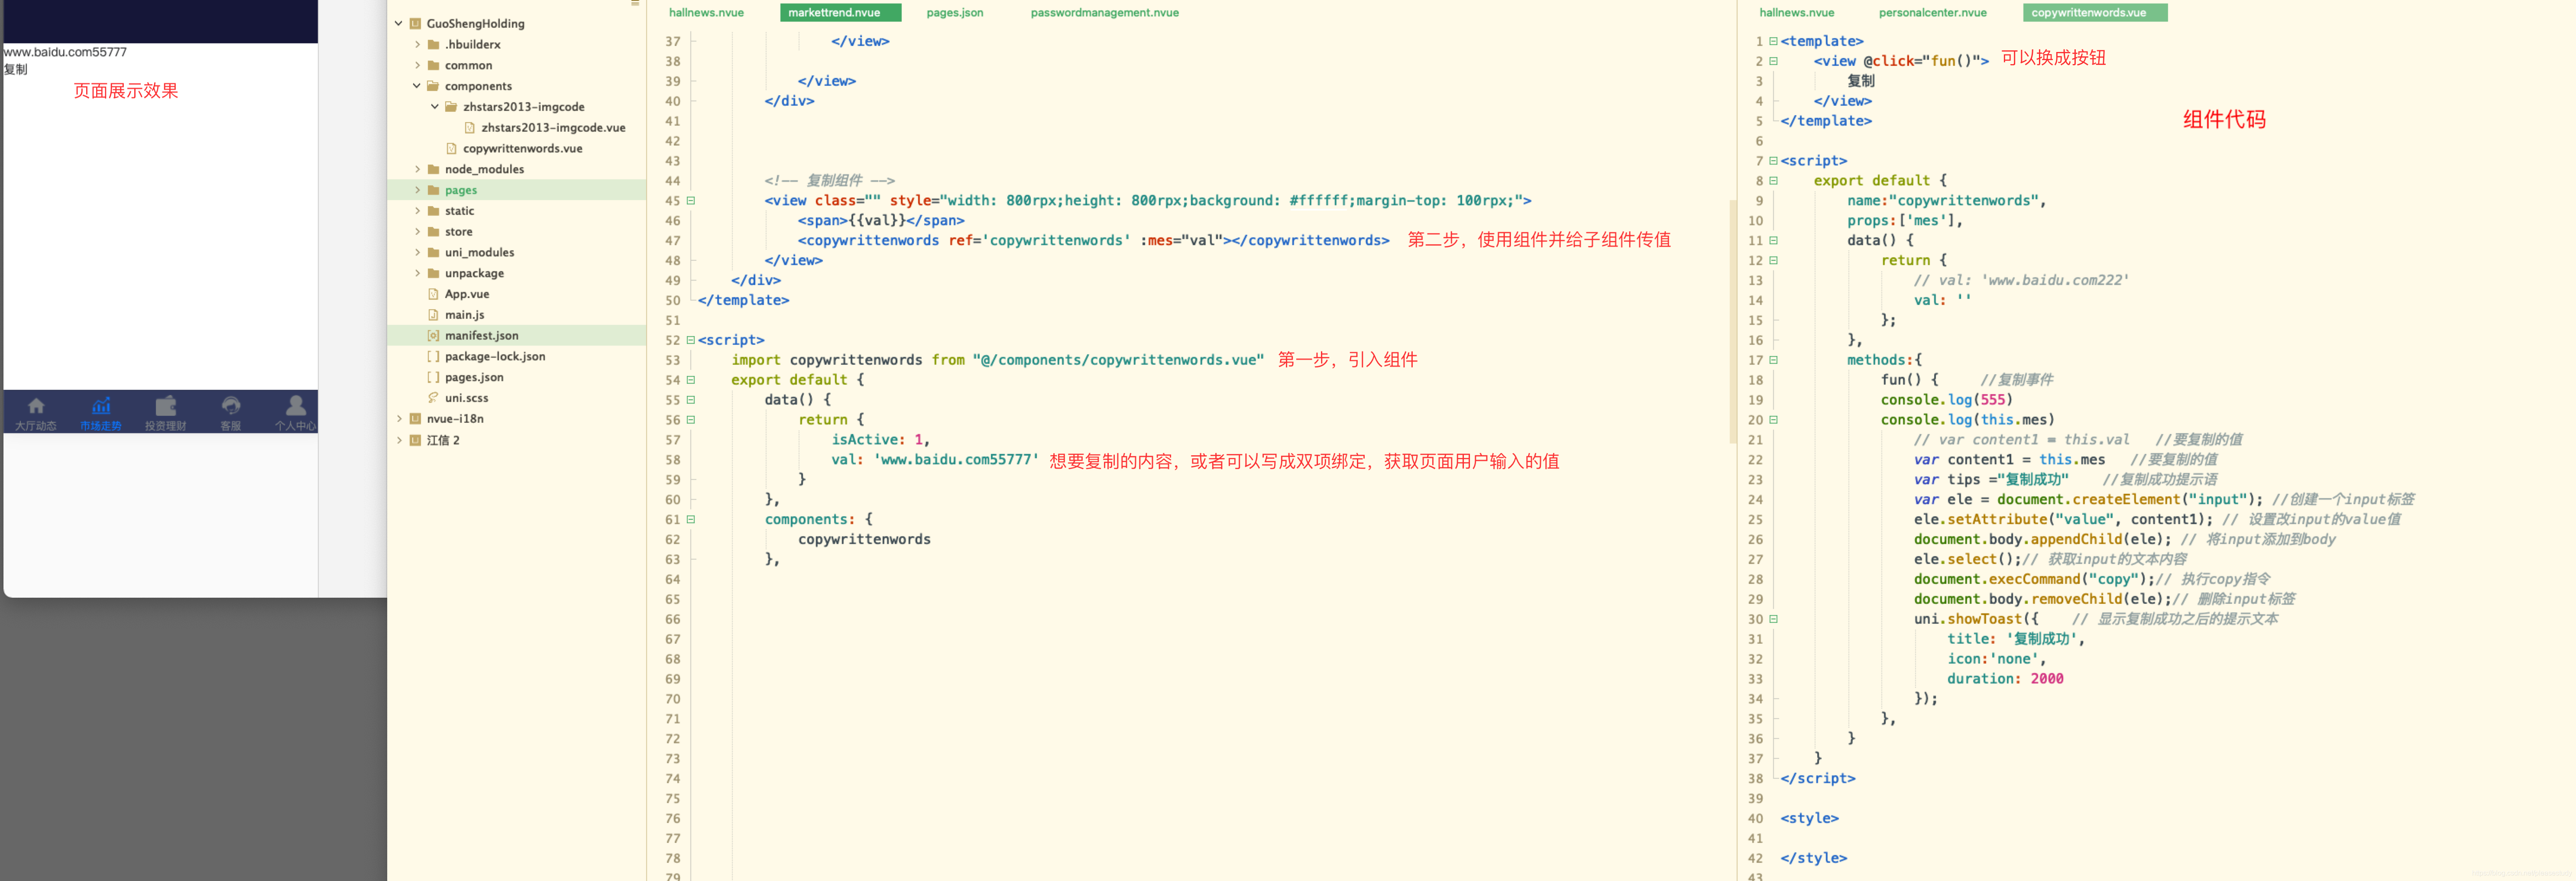The height and width of the screenshot is (881, 2576).
Task: Switch to hallnews.nvue tab in middle editor
Action: point(706,13)
